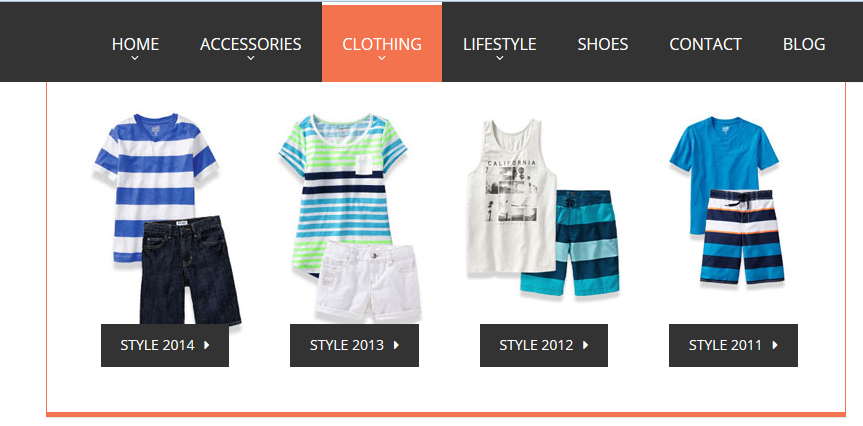
Task: Click the arrow icon on Style 2011 button
Action: 775,345
